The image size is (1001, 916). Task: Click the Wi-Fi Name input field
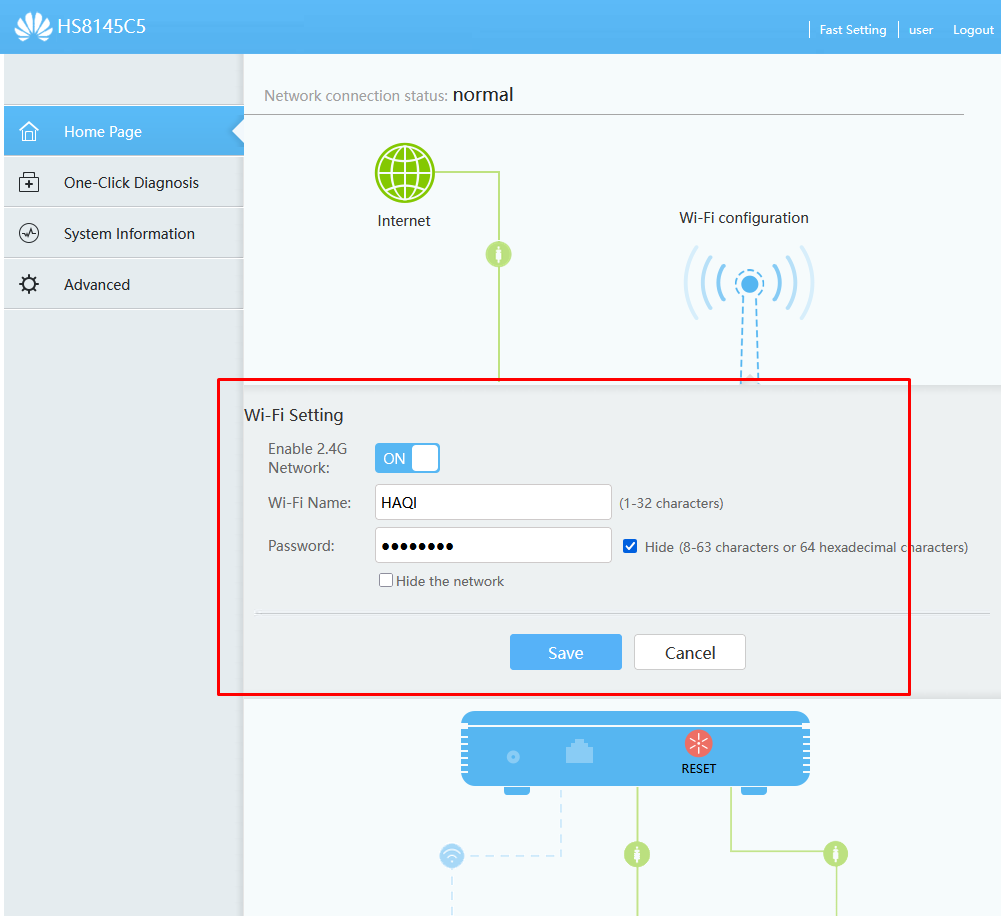coord(493,502)
